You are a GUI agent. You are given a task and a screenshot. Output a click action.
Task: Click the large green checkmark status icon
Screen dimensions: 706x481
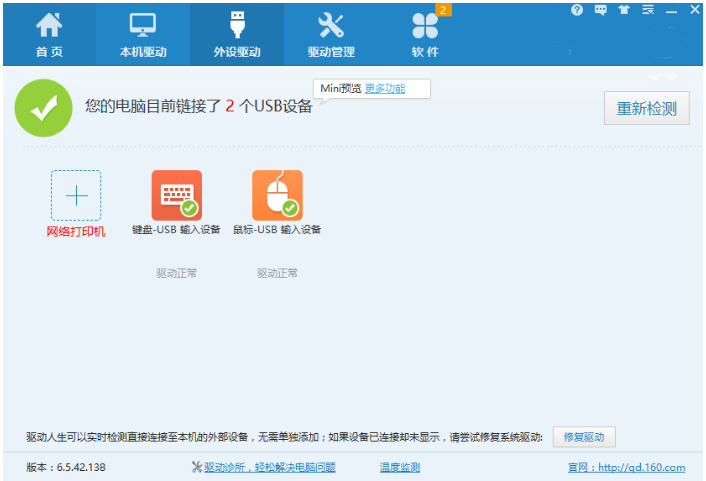(x=43, y=109)
